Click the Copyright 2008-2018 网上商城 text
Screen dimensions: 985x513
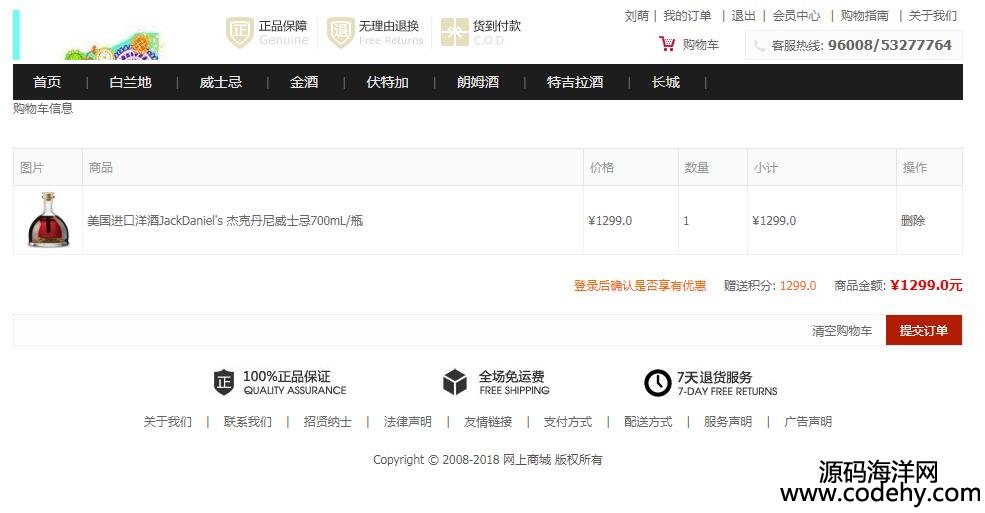point(487,460)
